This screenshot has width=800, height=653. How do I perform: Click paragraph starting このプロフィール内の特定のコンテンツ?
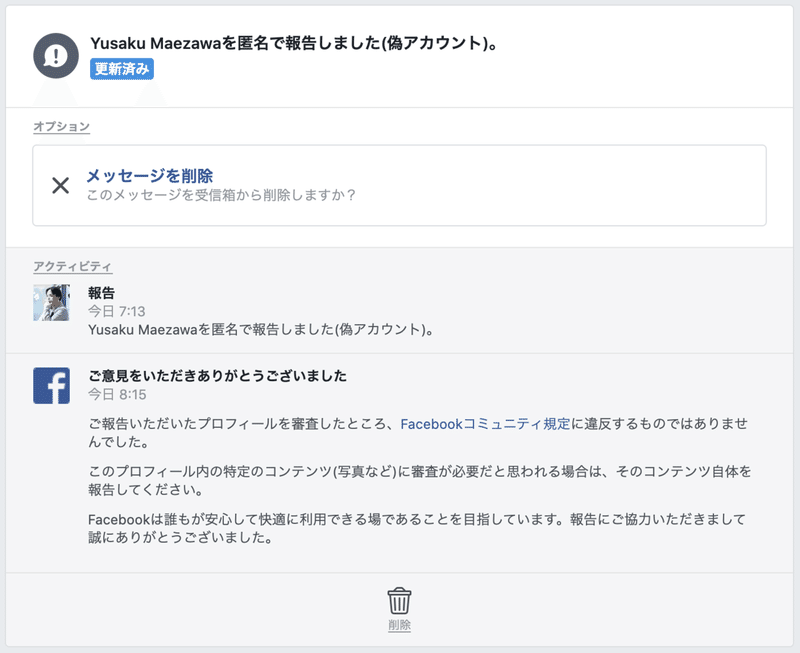point(419,481)
